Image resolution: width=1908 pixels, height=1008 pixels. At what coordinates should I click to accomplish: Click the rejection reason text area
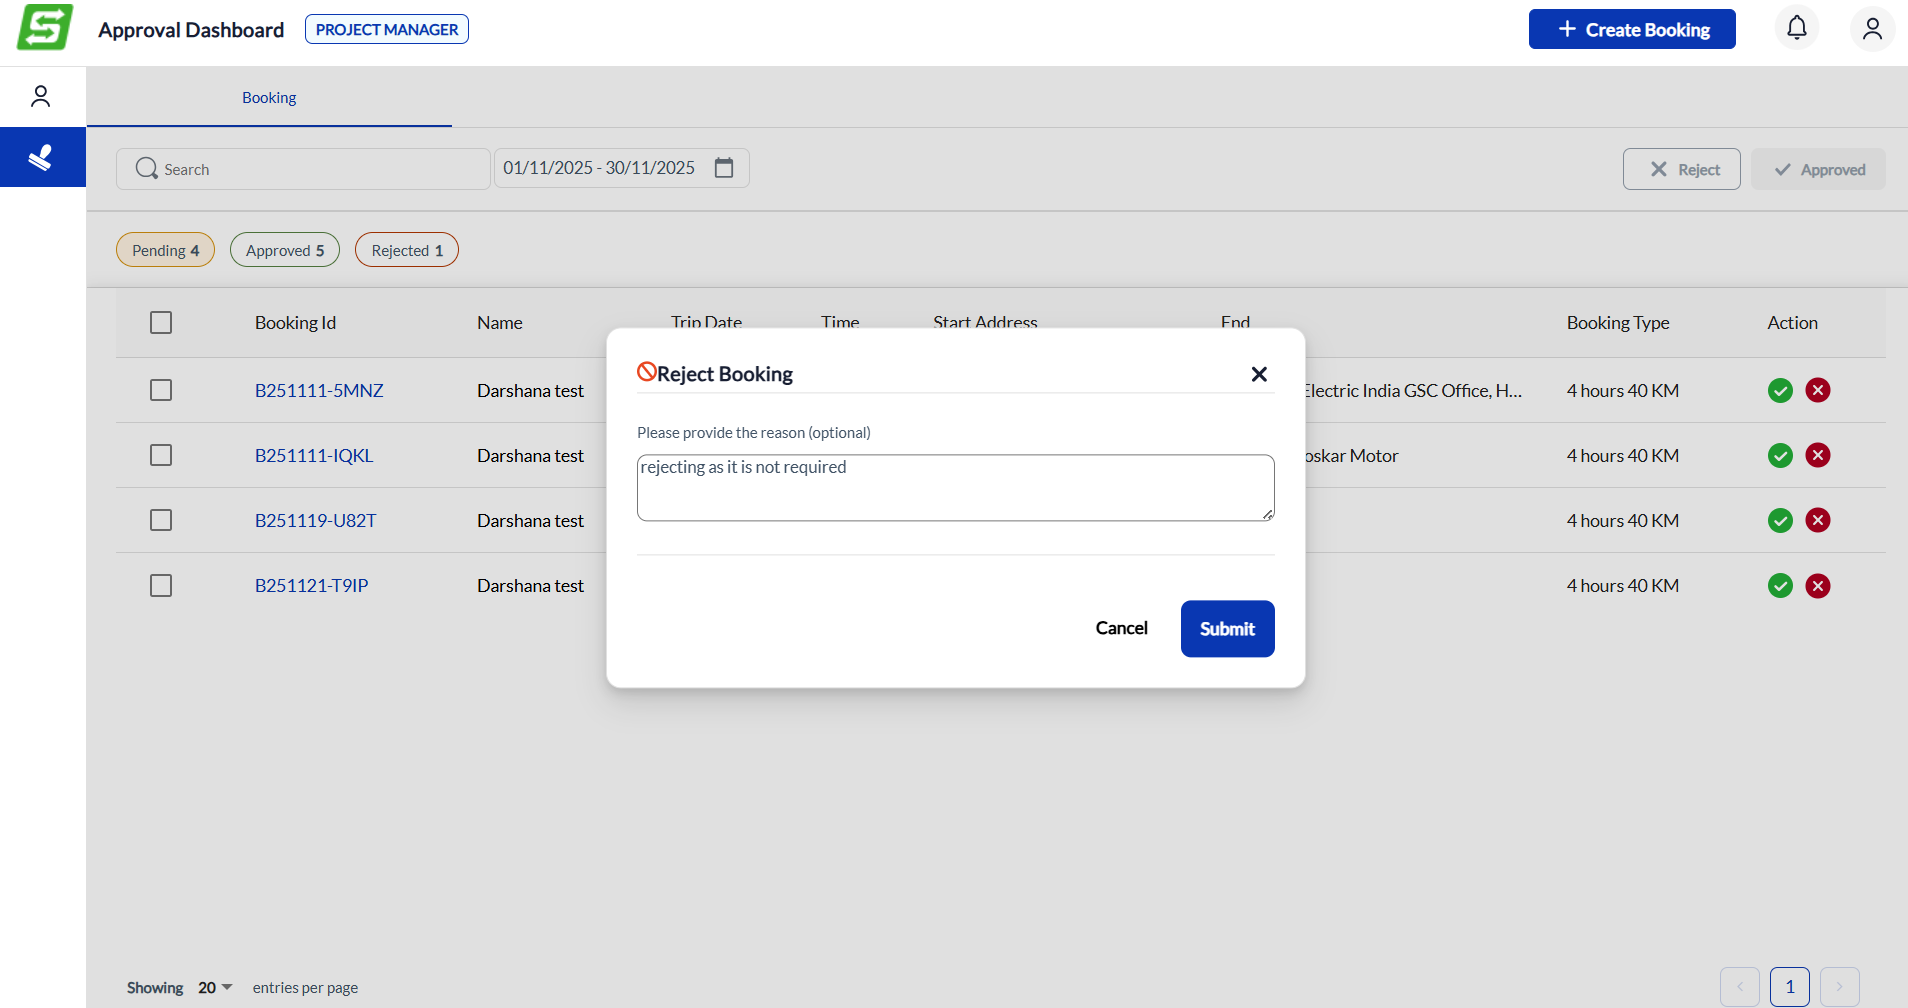(x=955, y=488)
